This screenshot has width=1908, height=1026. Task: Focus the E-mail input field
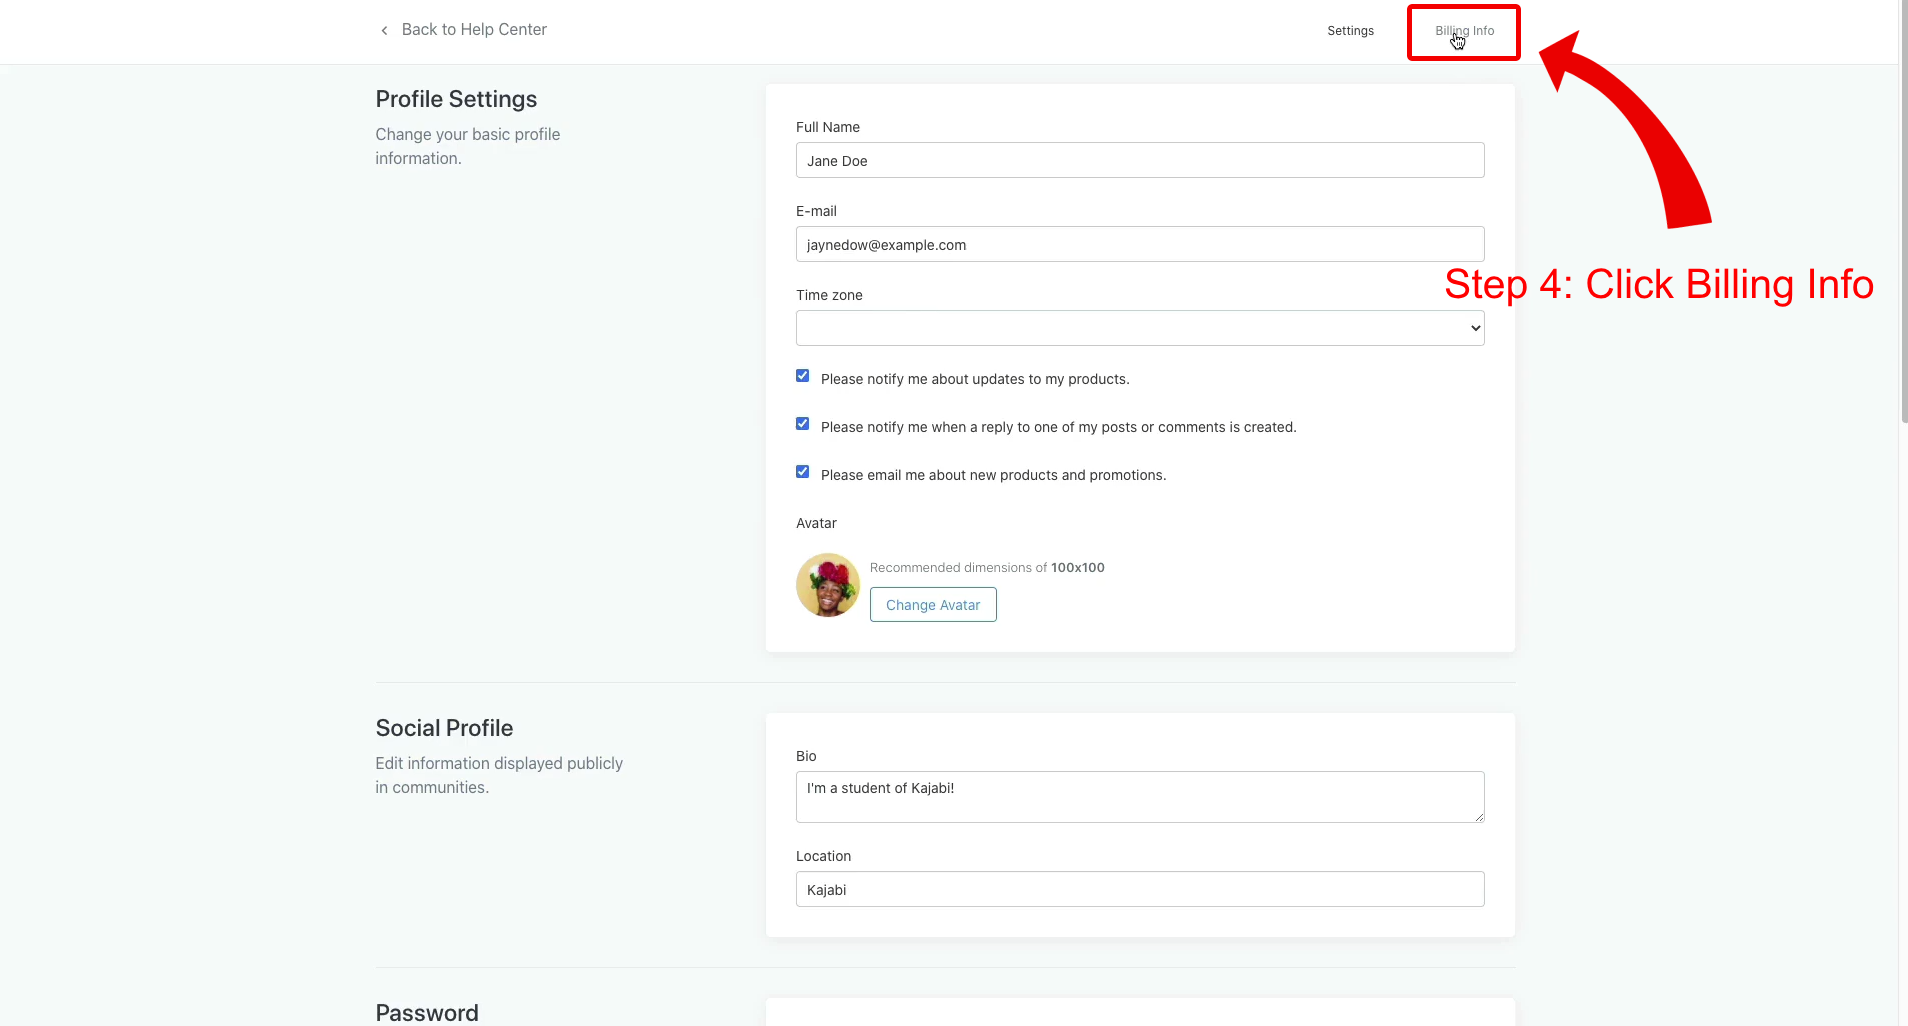[1140, 245]
